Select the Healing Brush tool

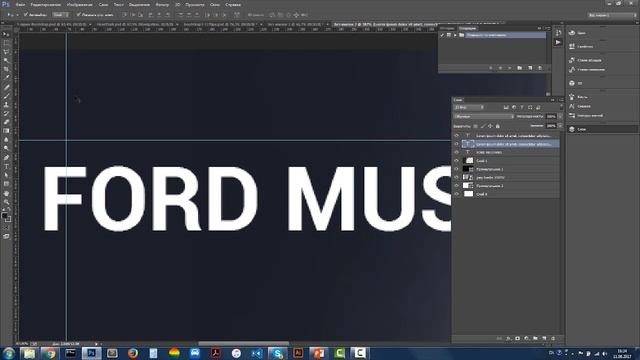6,87
